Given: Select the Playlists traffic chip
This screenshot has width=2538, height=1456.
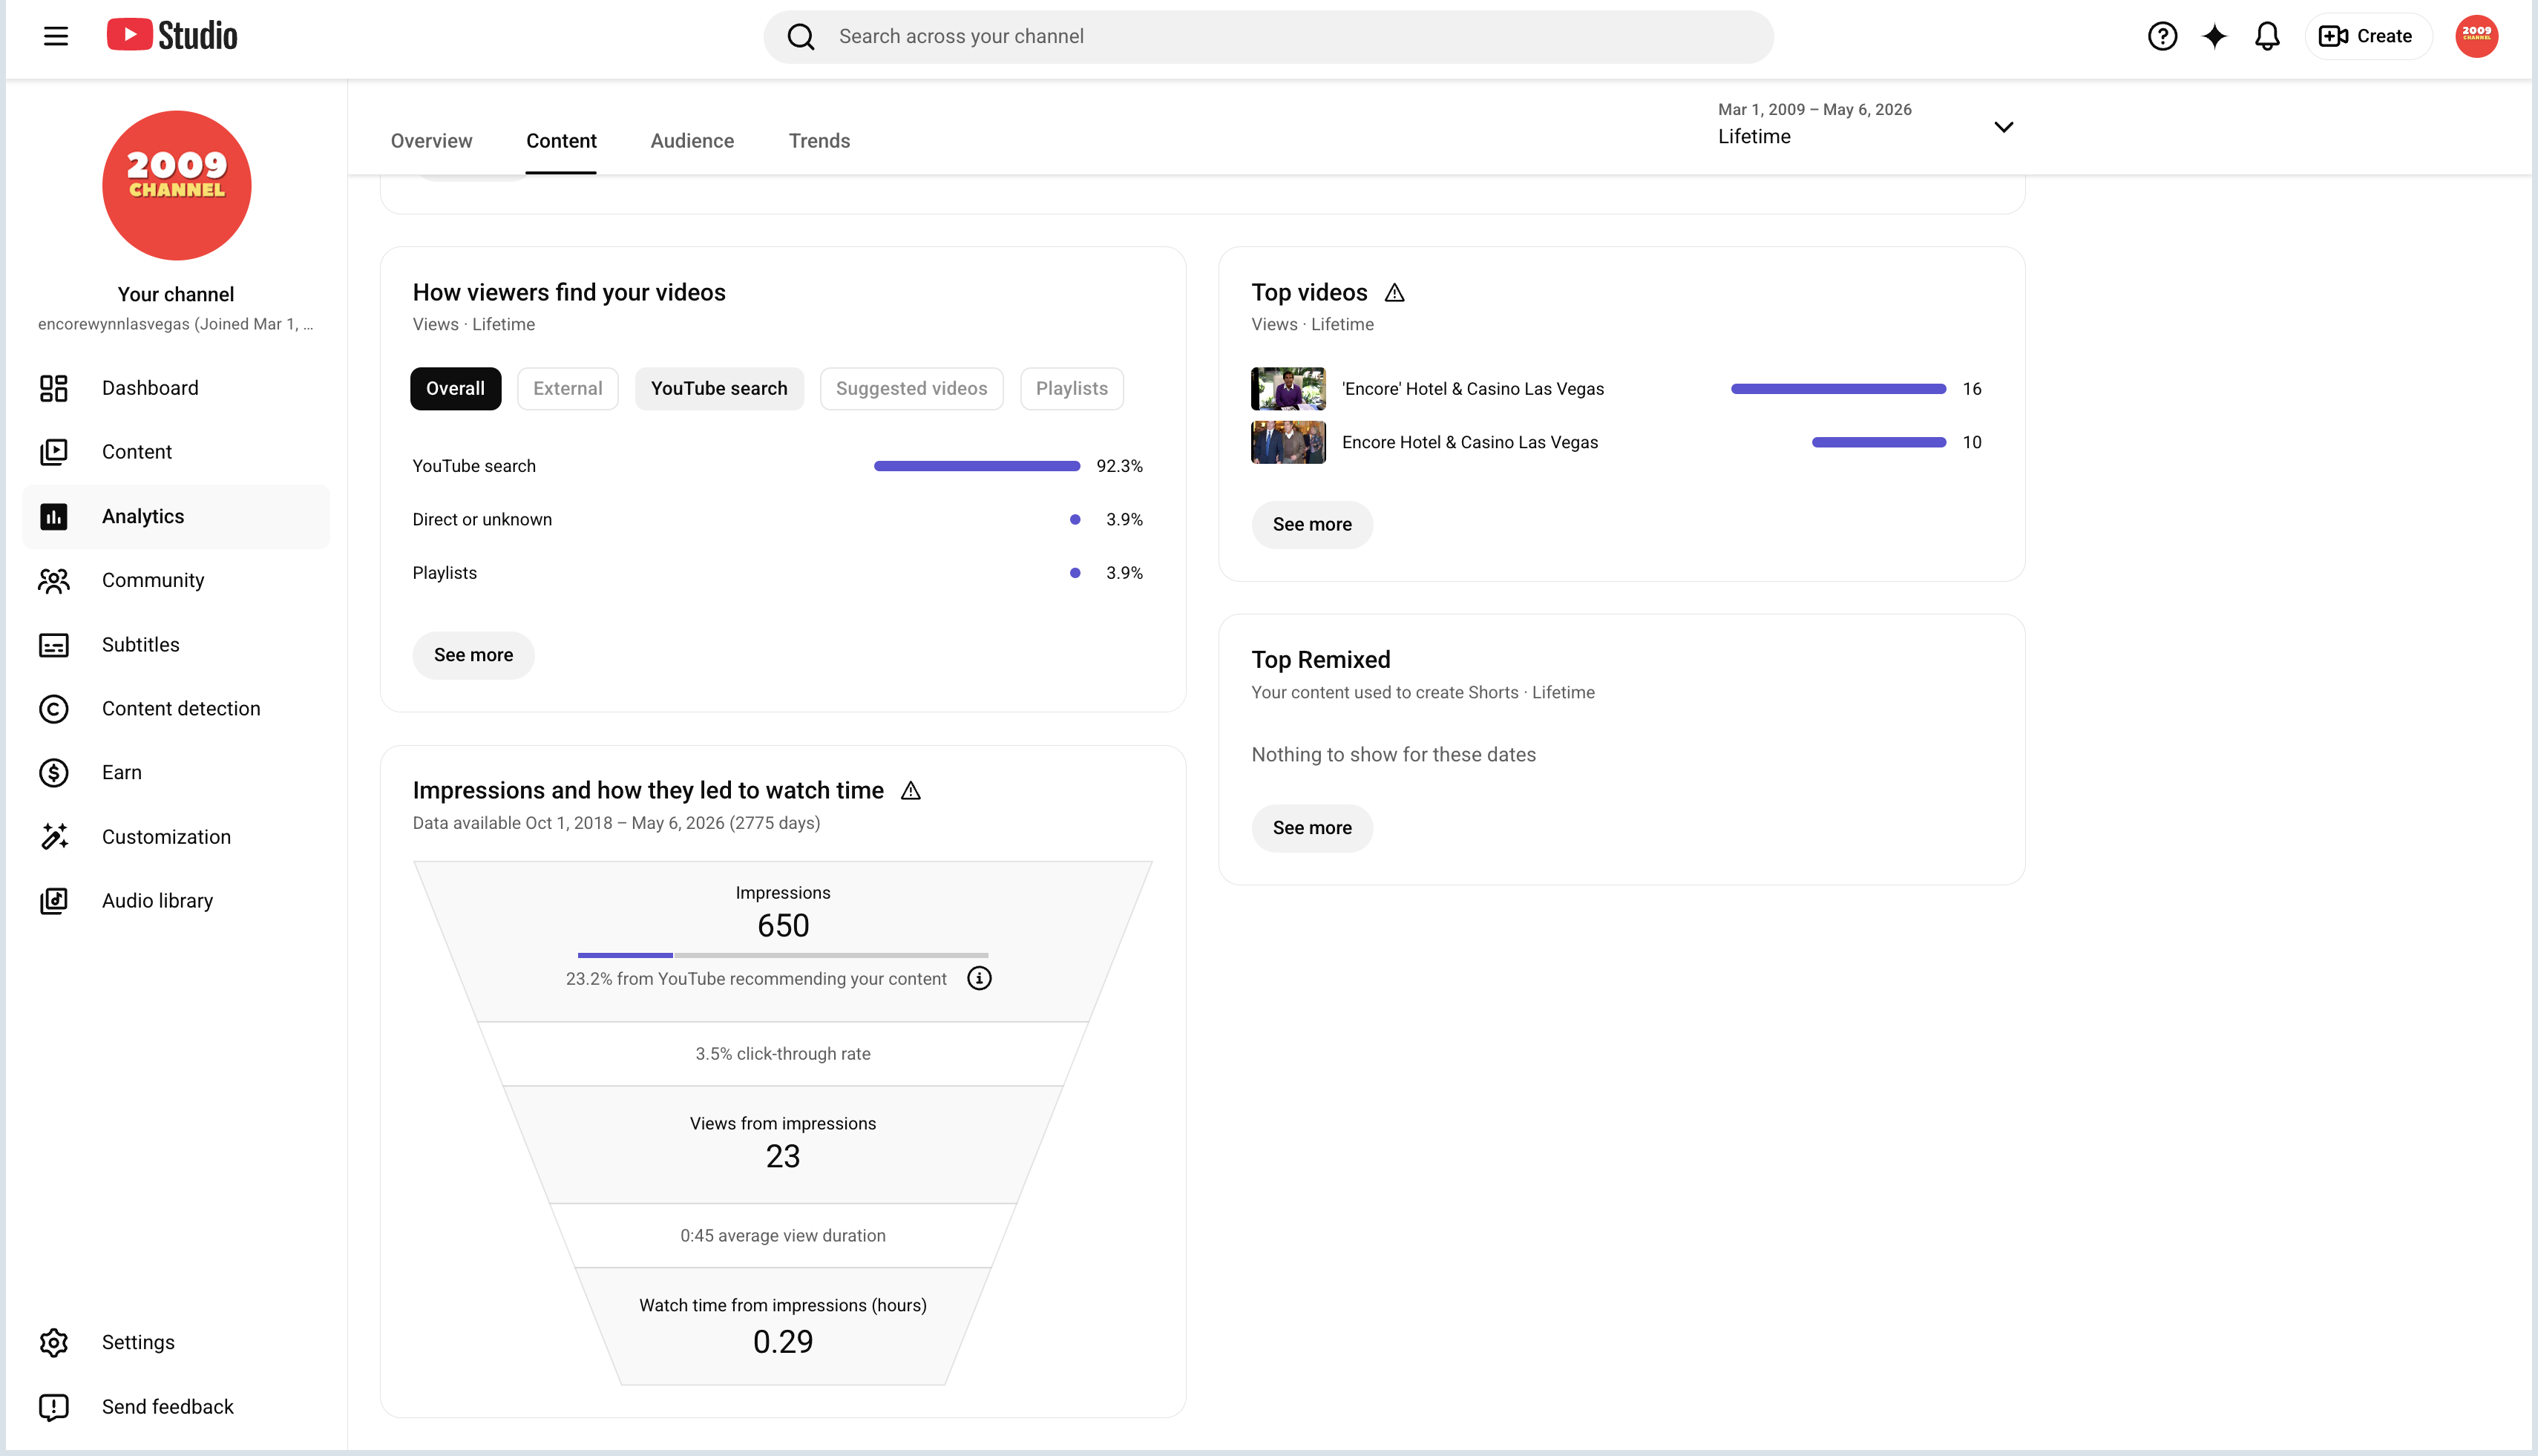Looking at the screenshot, I should [1072, 389].
